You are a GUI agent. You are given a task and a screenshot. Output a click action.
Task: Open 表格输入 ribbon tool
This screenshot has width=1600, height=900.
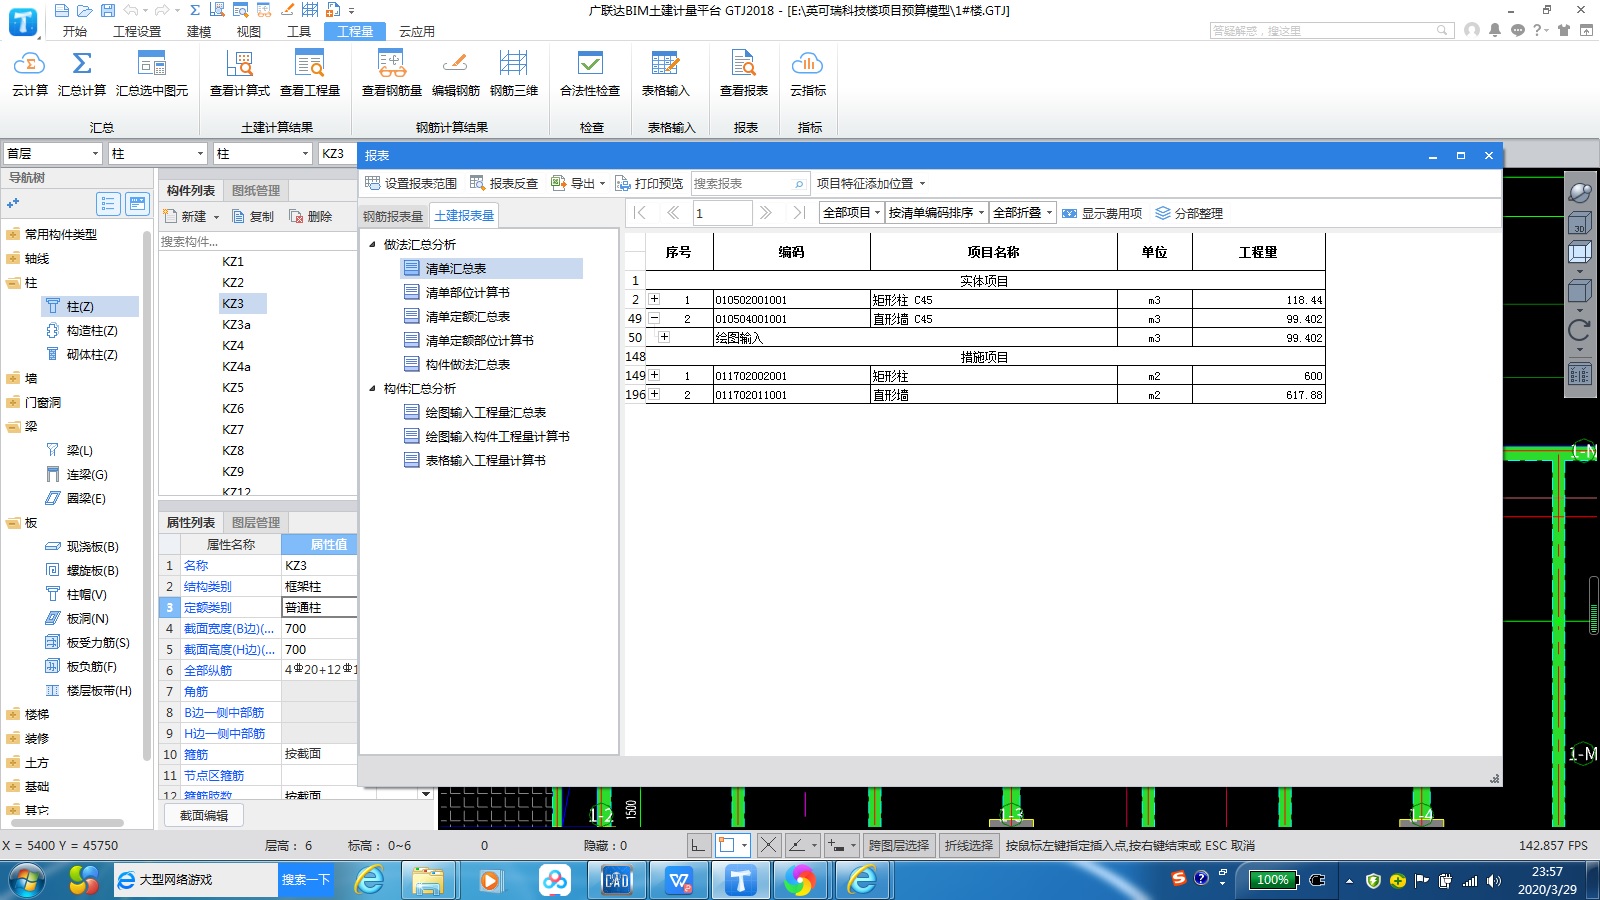(x=666, y=73)
